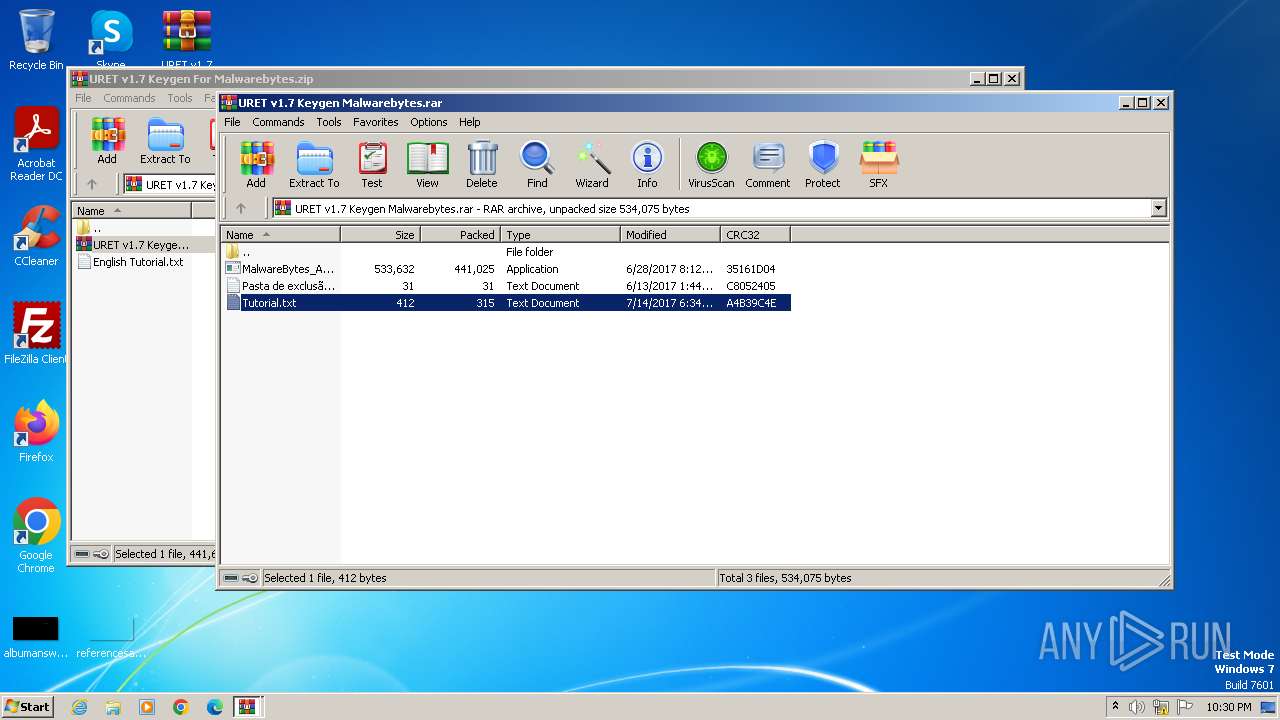Select Pasta de exclusã... text file

505,286
